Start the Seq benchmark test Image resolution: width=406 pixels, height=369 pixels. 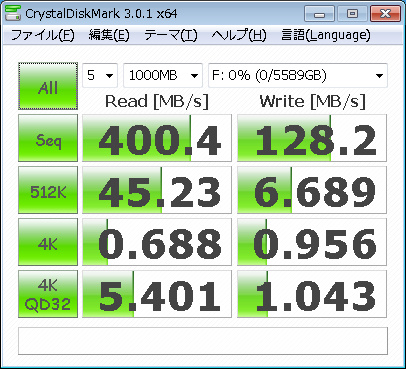48,138
